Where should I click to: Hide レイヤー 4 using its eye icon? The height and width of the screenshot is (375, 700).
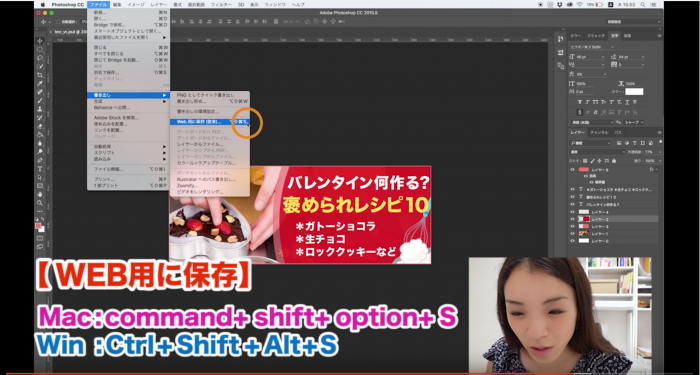click(x=572, y=212)
